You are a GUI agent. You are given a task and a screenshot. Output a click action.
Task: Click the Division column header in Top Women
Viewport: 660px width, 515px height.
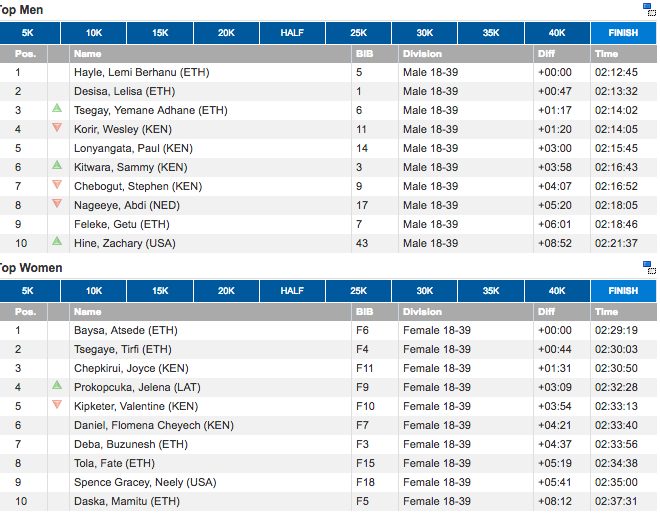[422, 311]
